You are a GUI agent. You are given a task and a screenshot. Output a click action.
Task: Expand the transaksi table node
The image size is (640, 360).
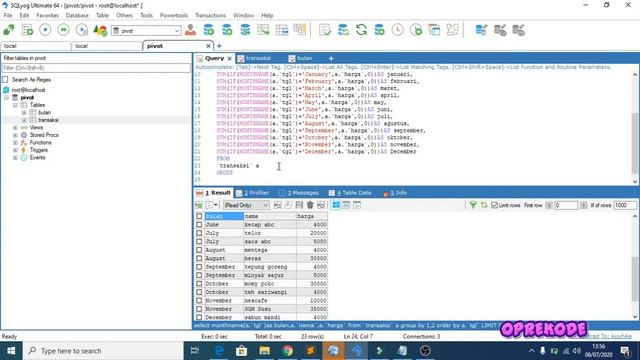(24, 120)
